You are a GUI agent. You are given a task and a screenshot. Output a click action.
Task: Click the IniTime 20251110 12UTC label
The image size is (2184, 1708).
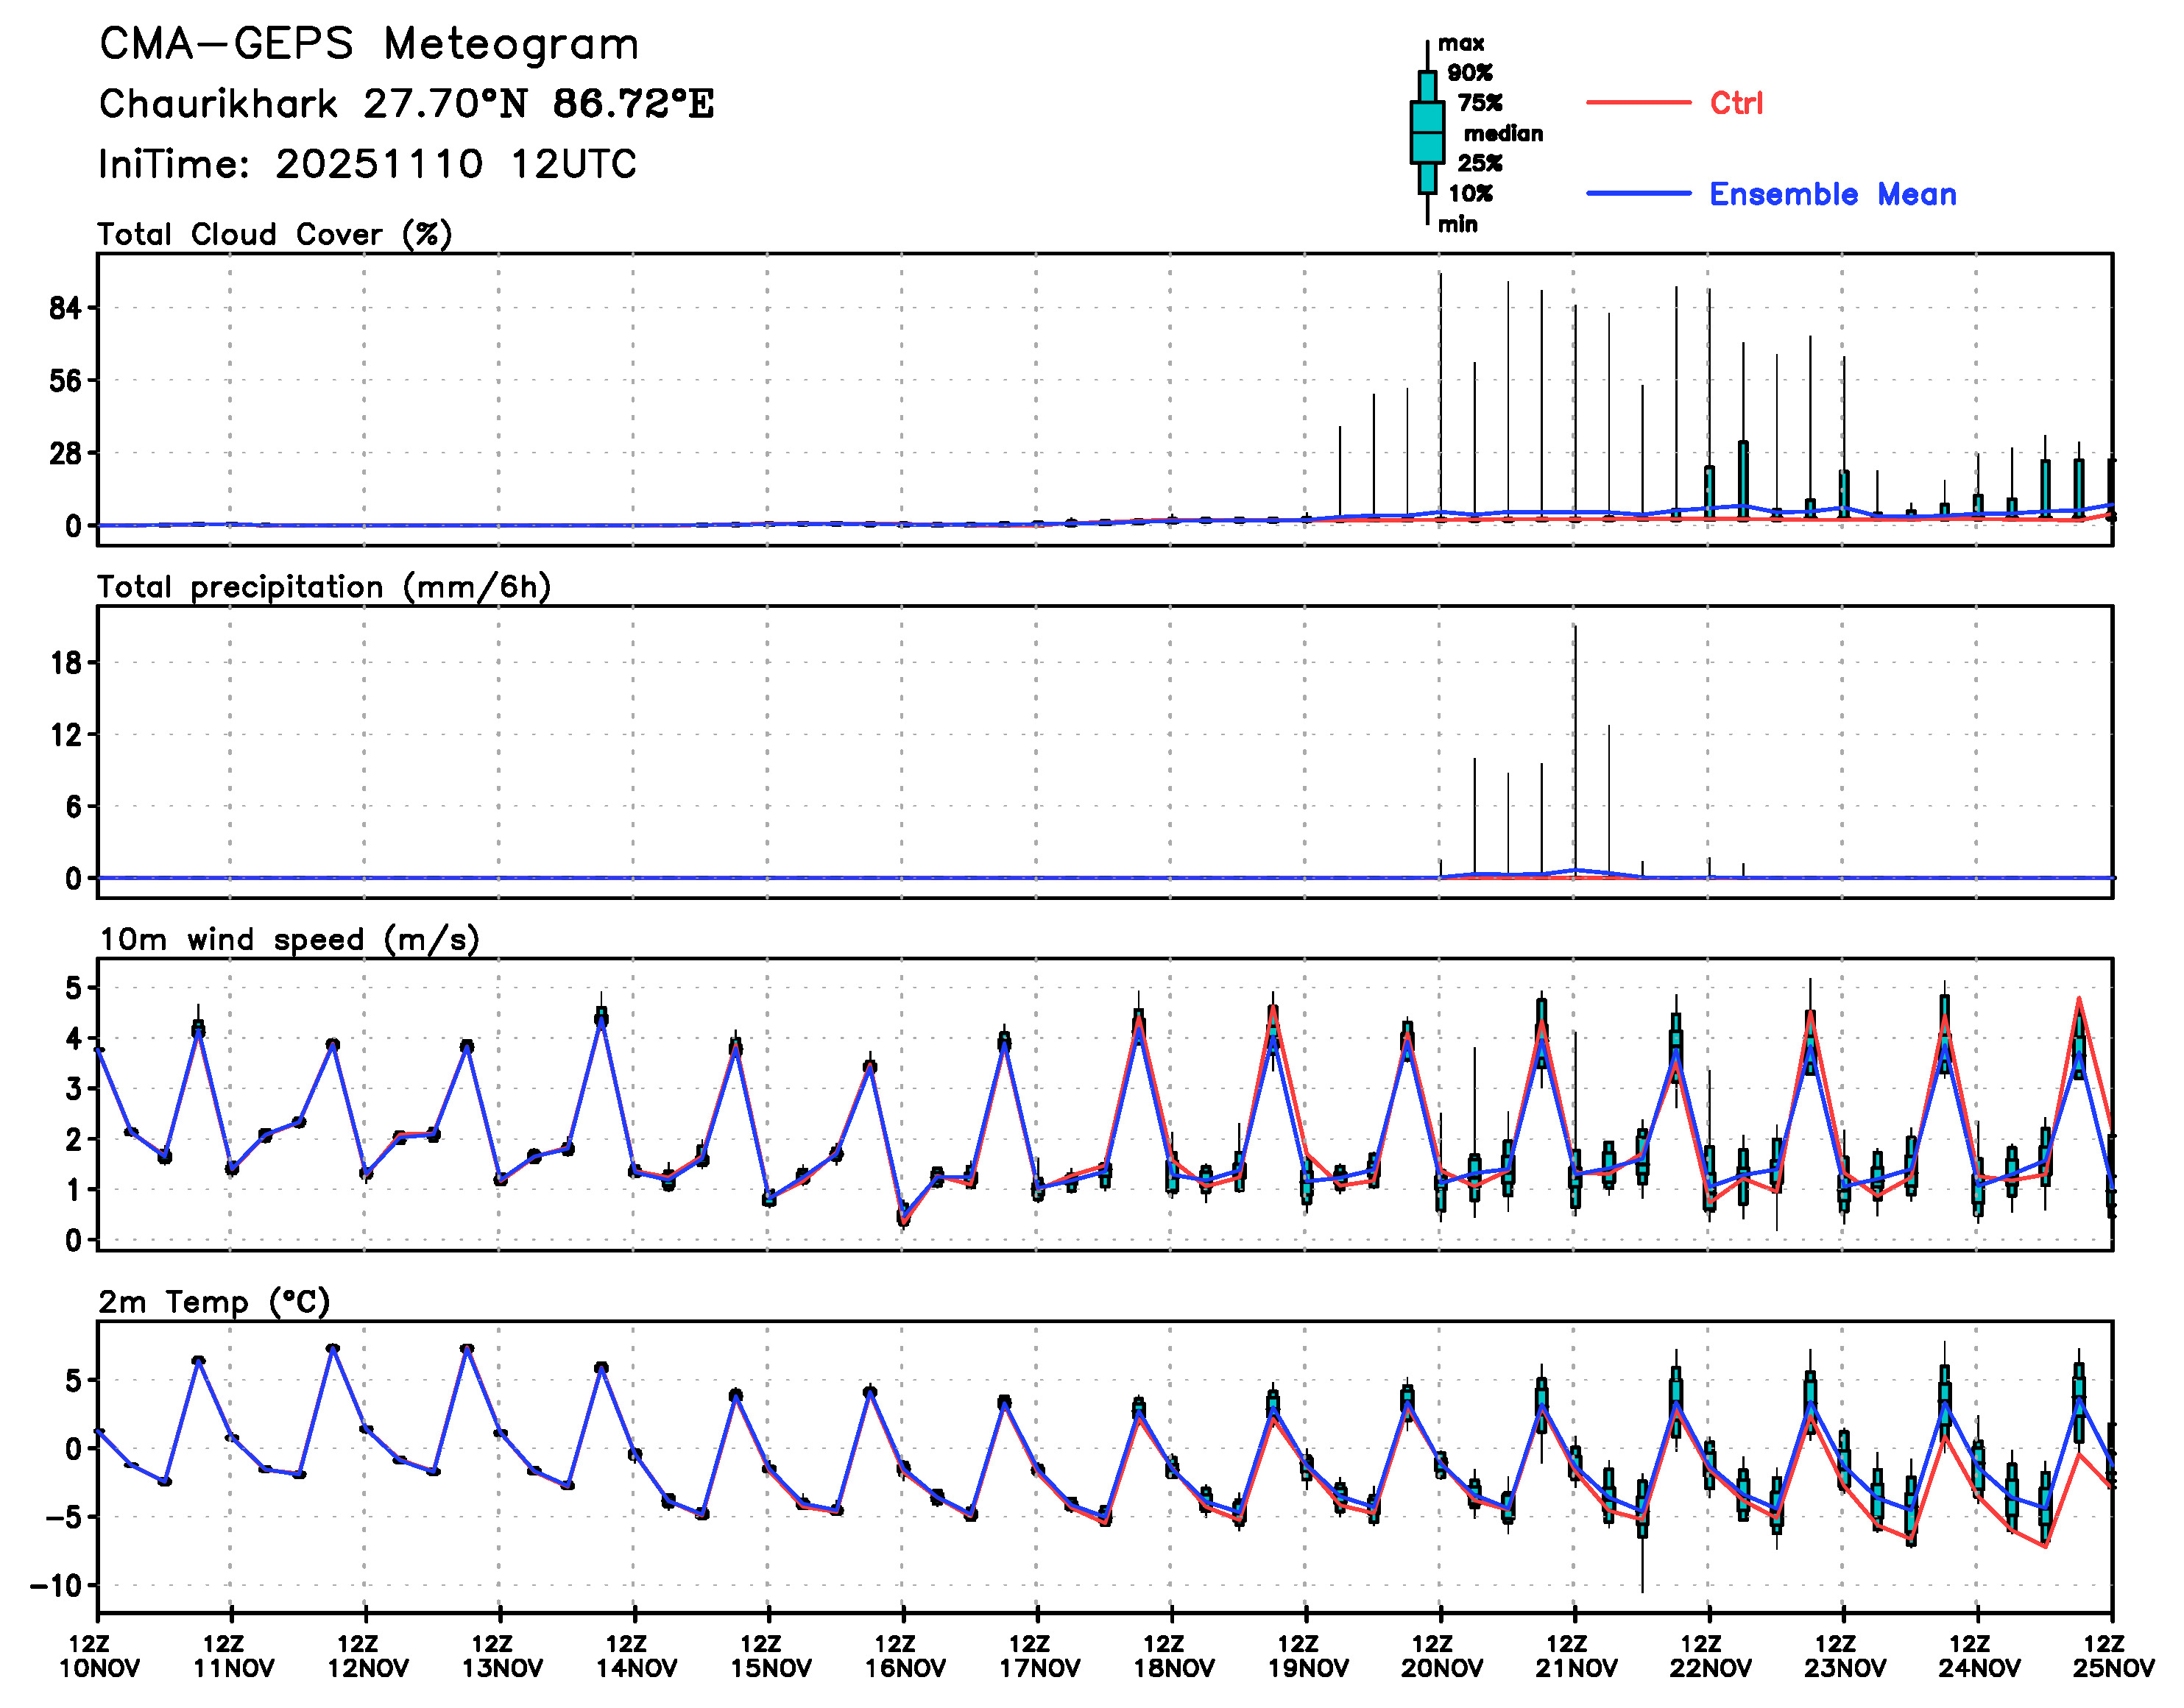click(367, 164)
